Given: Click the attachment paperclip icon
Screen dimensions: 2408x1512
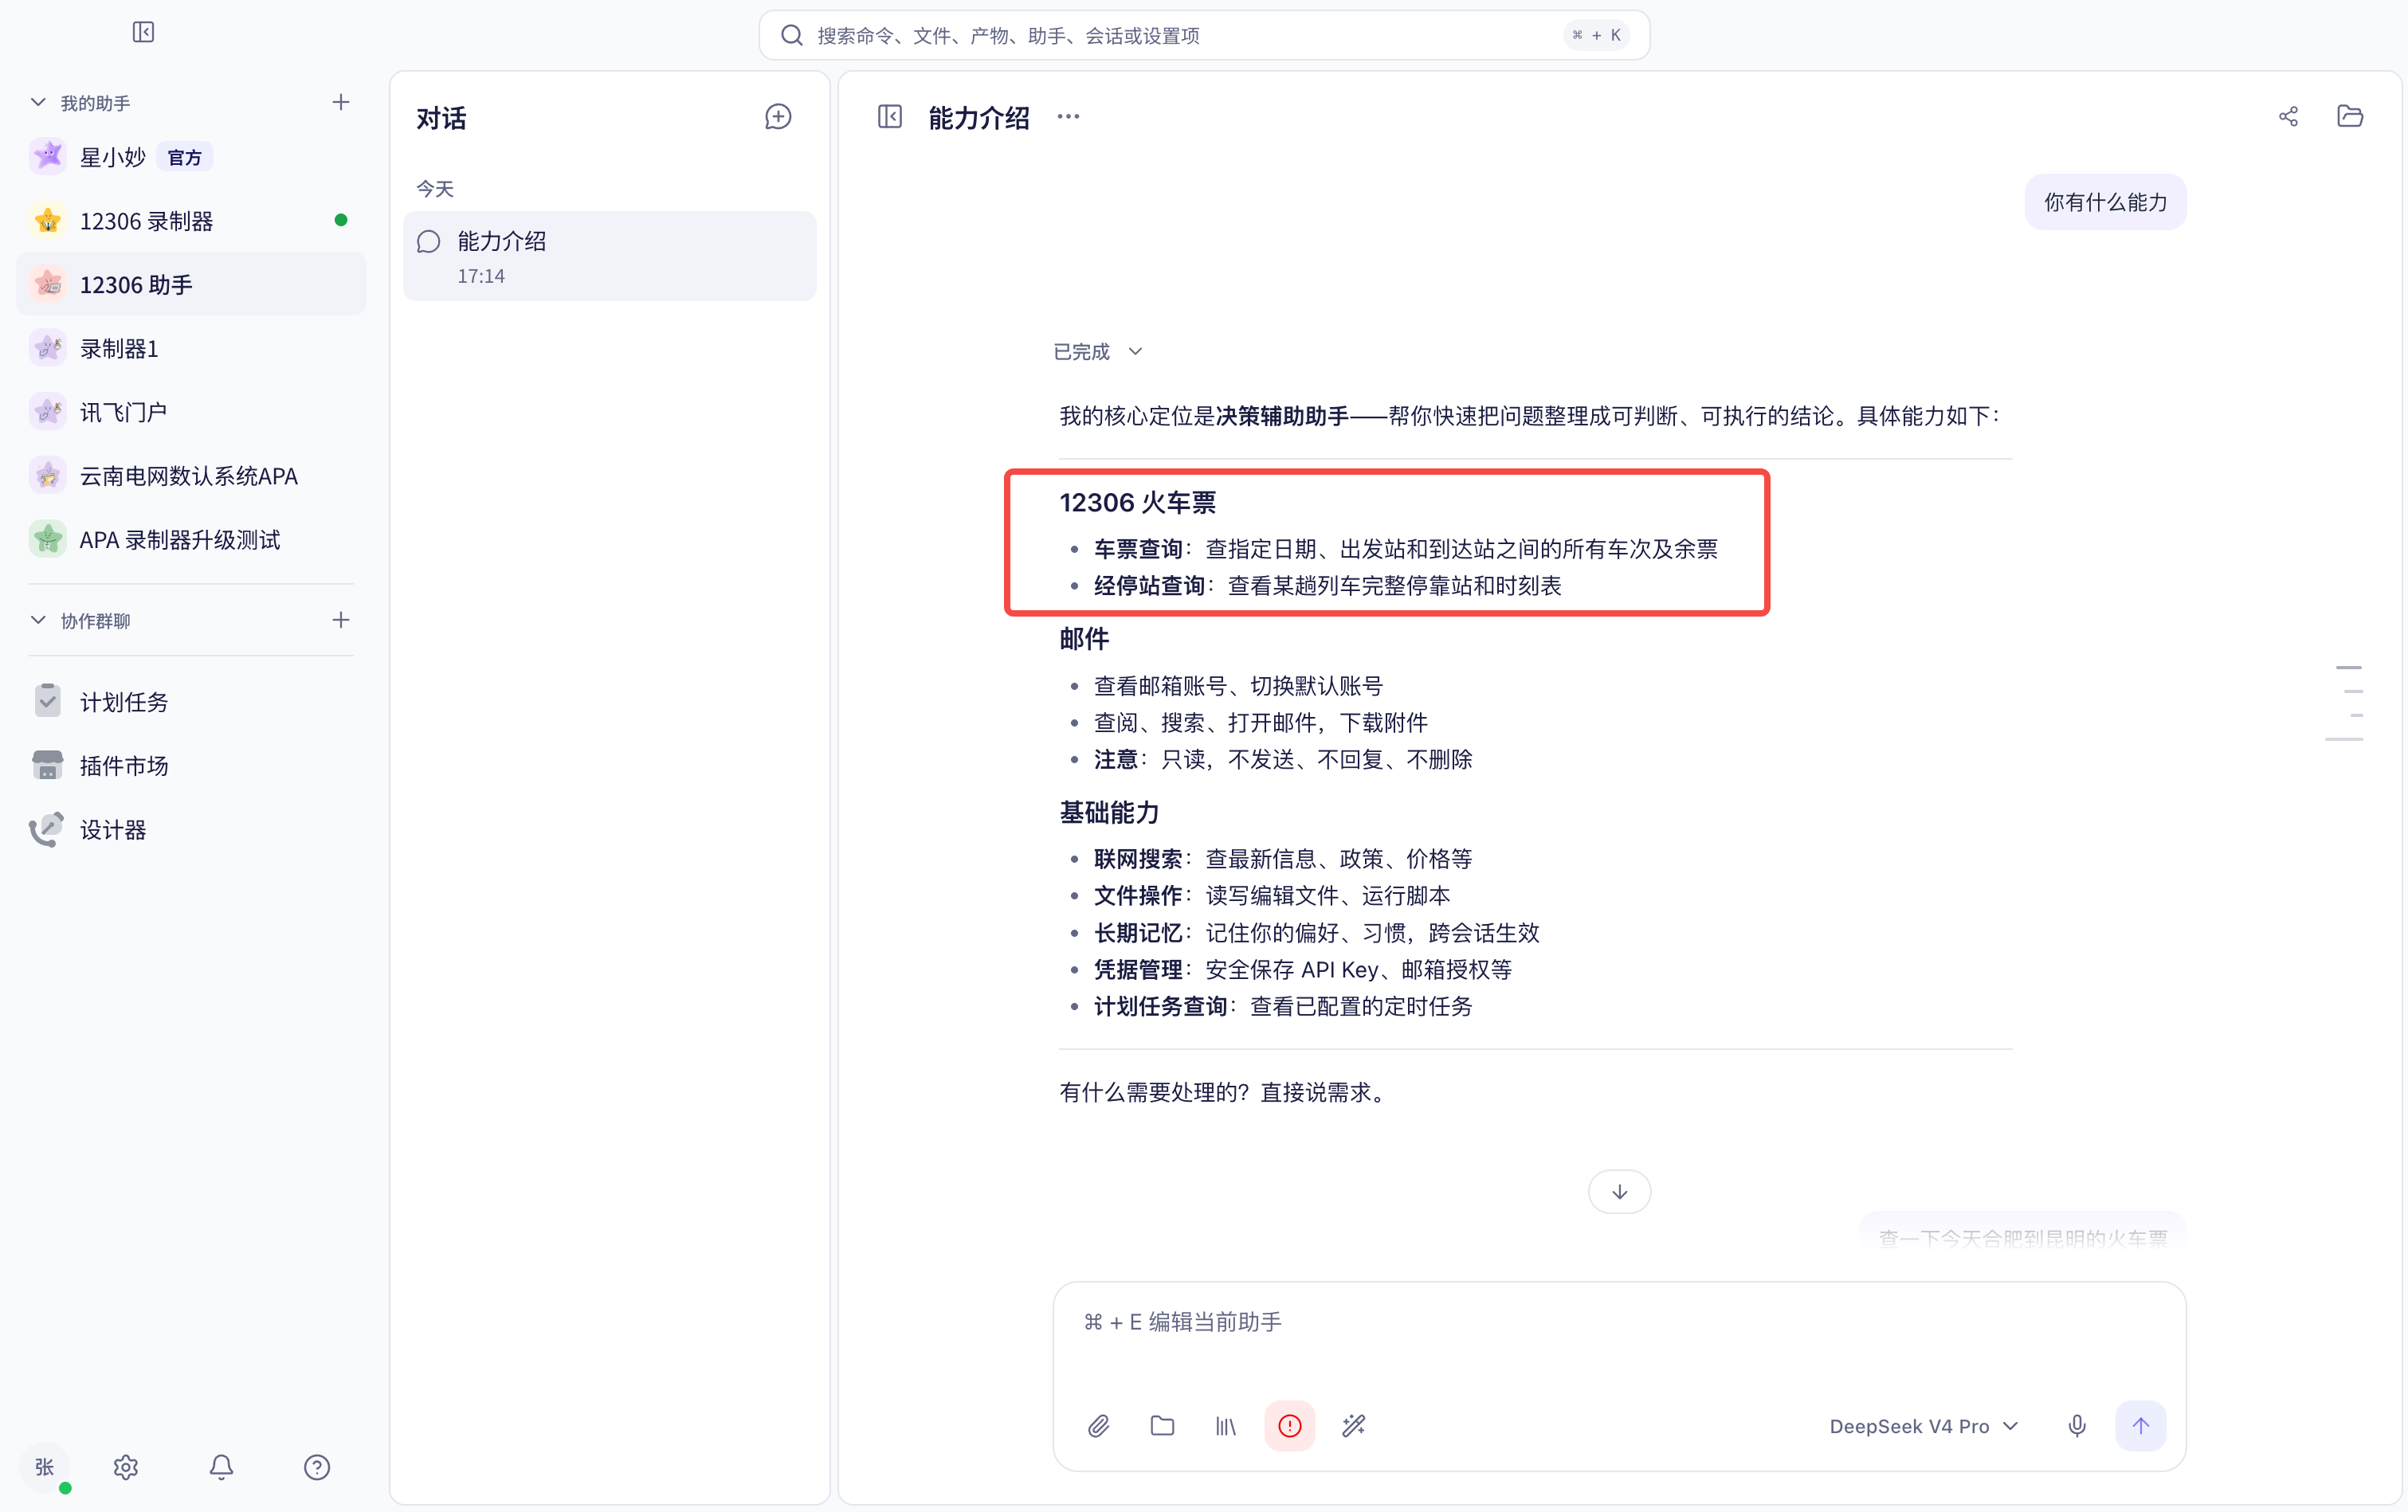Looking at the screenshot, I should tap(1098, 1425).
